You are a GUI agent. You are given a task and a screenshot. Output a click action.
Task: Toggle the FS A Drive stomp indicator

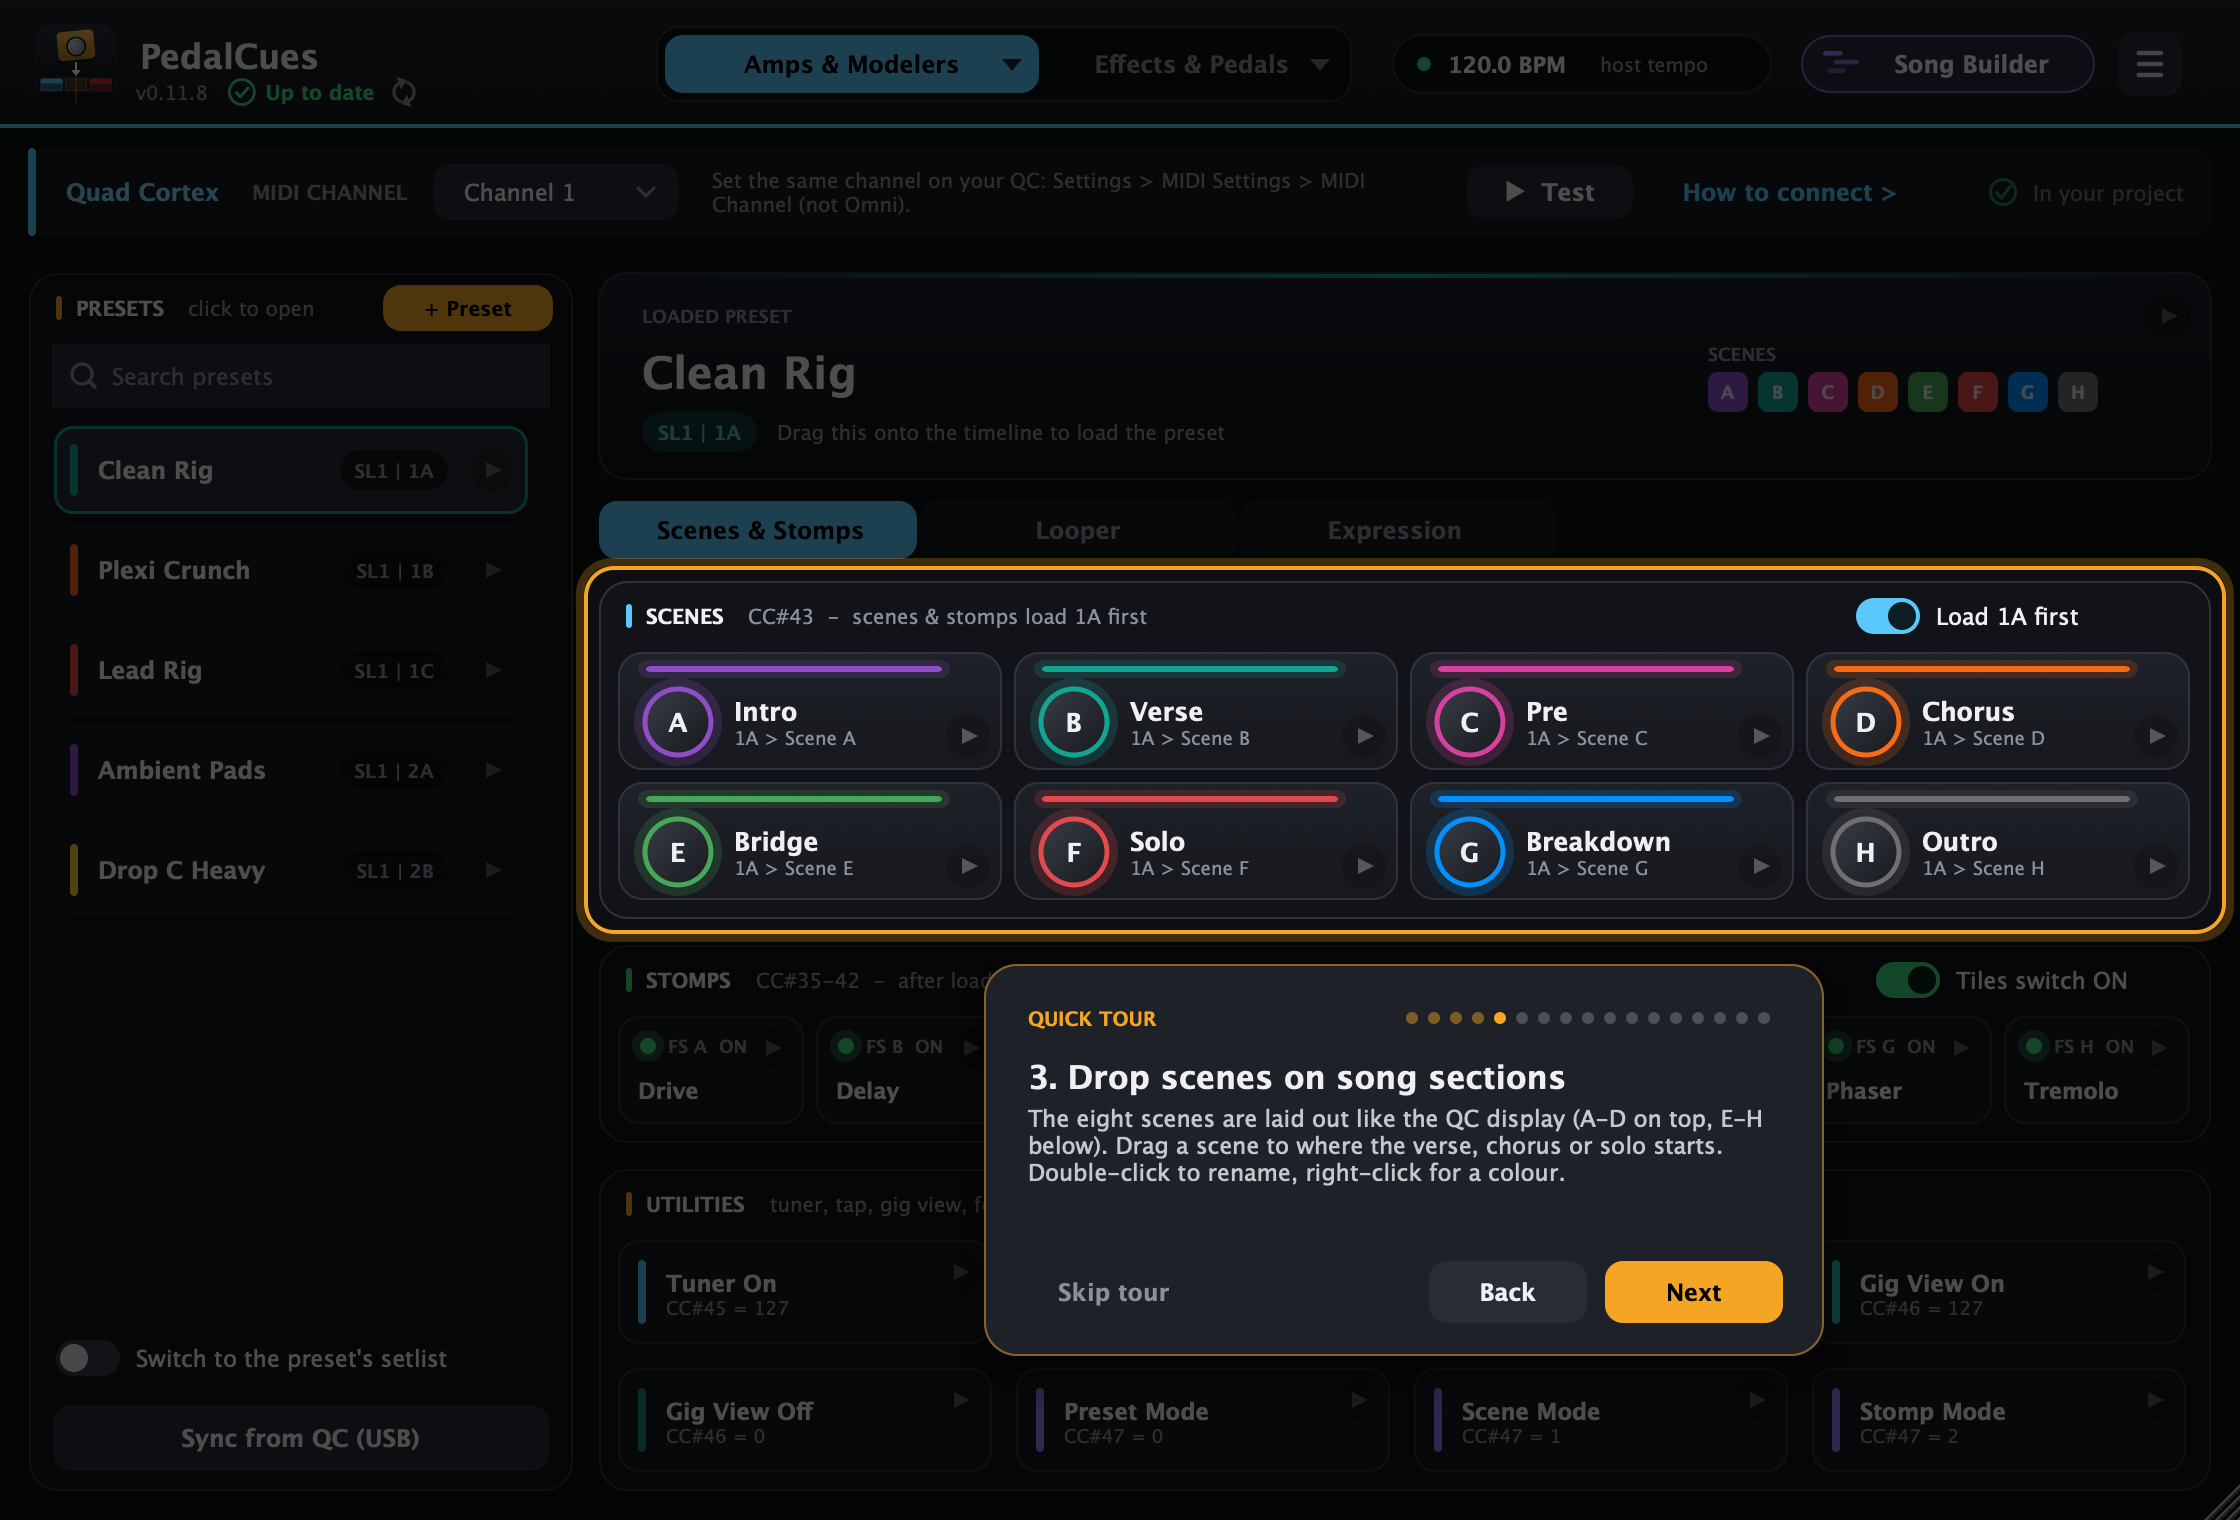tap(648, 1046)
